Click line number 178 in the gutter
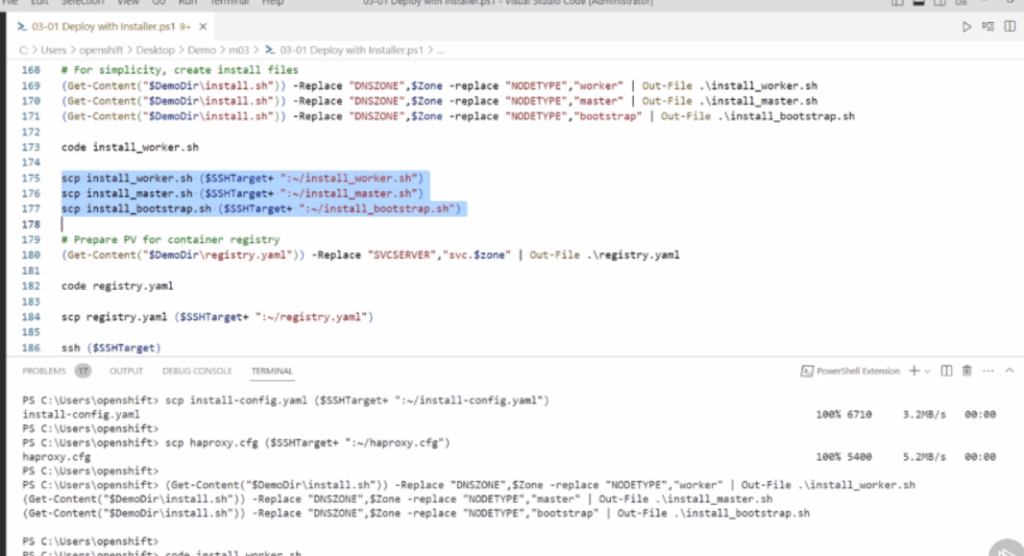The width and height of the screenshot is (1024, 556). tap(31, 224)
